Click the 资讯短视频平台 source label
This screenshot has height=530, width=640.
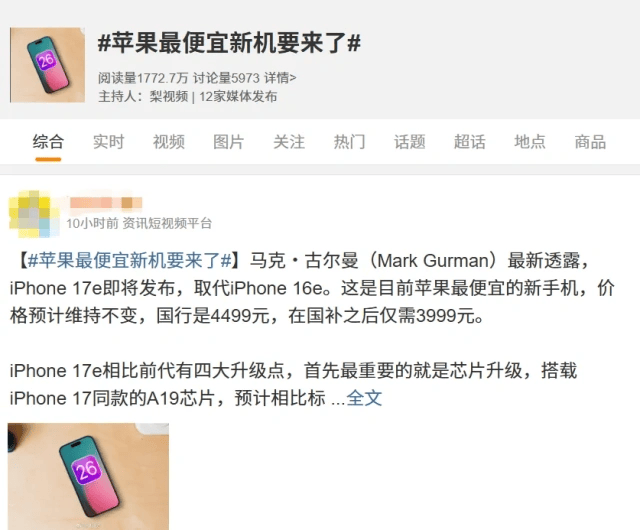coord(167,223)
